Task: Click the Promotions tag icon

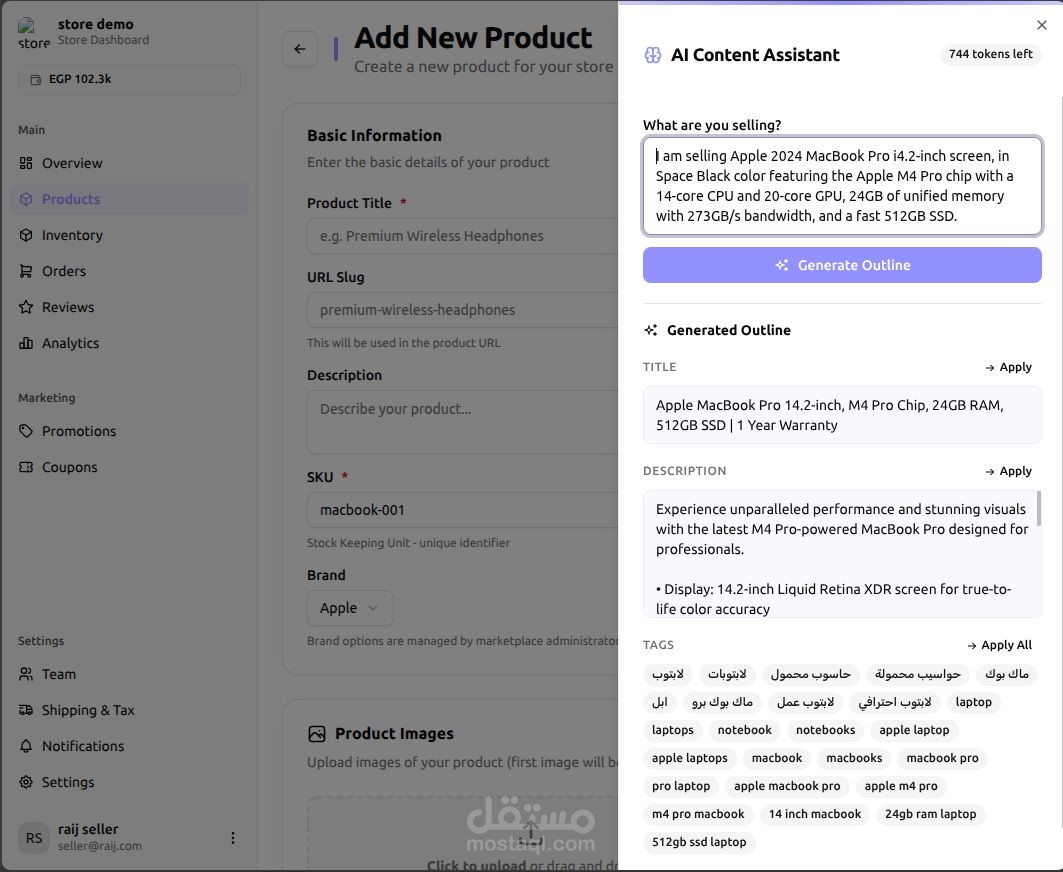Action: (x=26, y=431)
